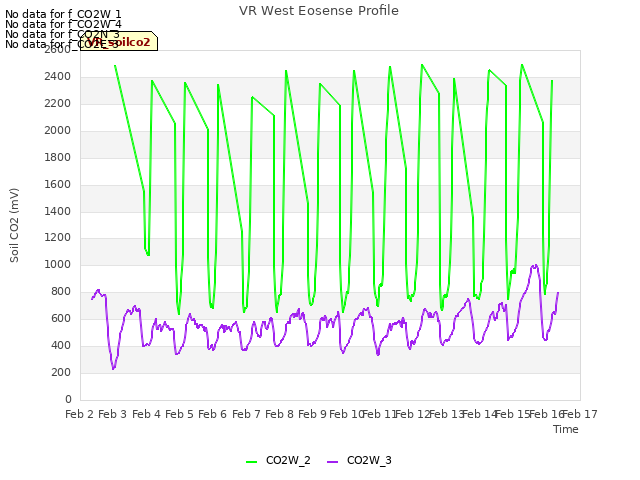Click the Feb 8 x-axis tick label
Image resolution: width=640 pixels, height=480 pixels.
pos(279,414)
